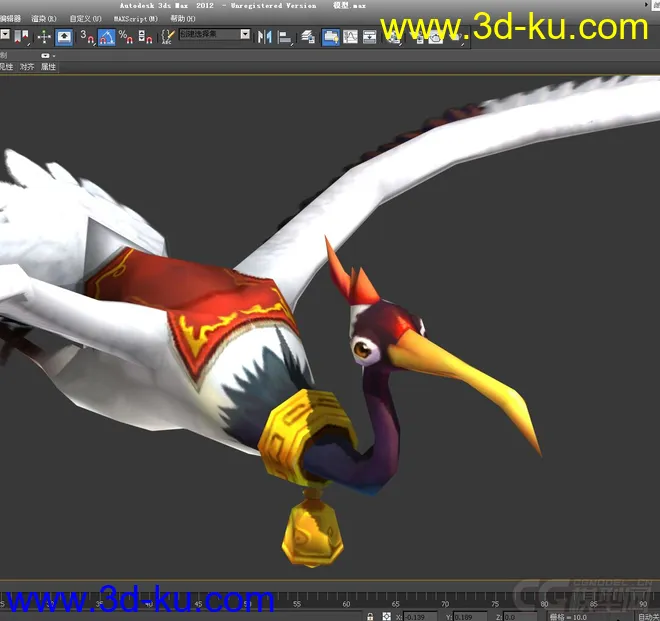This screenshot has width=660, height=621.
Task: Click the Align tool icon
Action: pyautogui.click(x=285, y=37)
